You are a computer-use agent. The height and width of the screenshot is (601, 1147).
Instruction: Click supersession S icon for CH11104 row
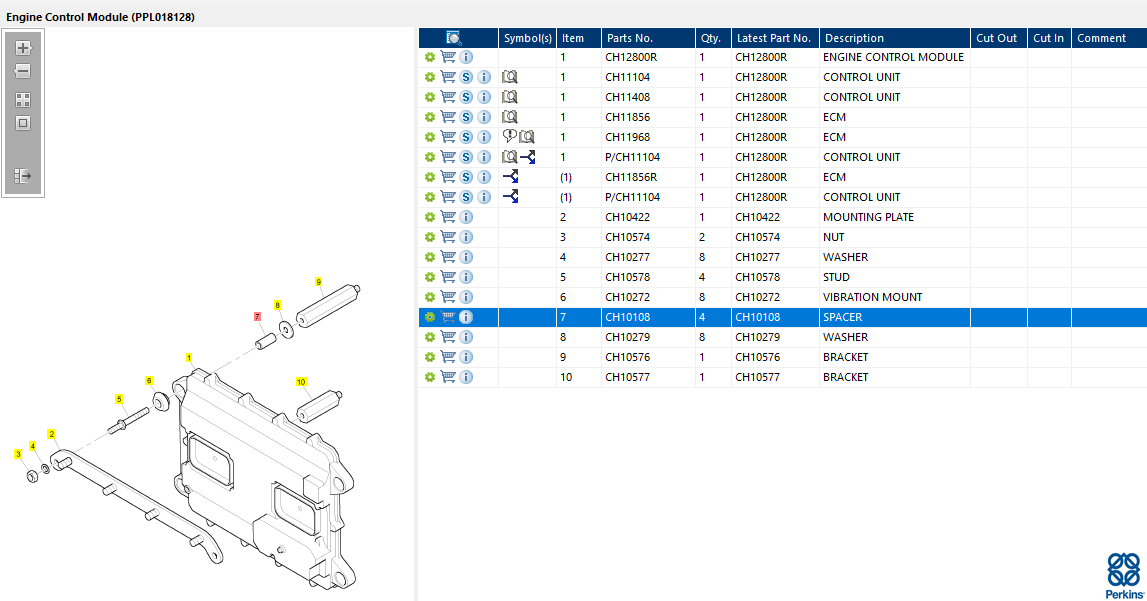click(466, 77)
